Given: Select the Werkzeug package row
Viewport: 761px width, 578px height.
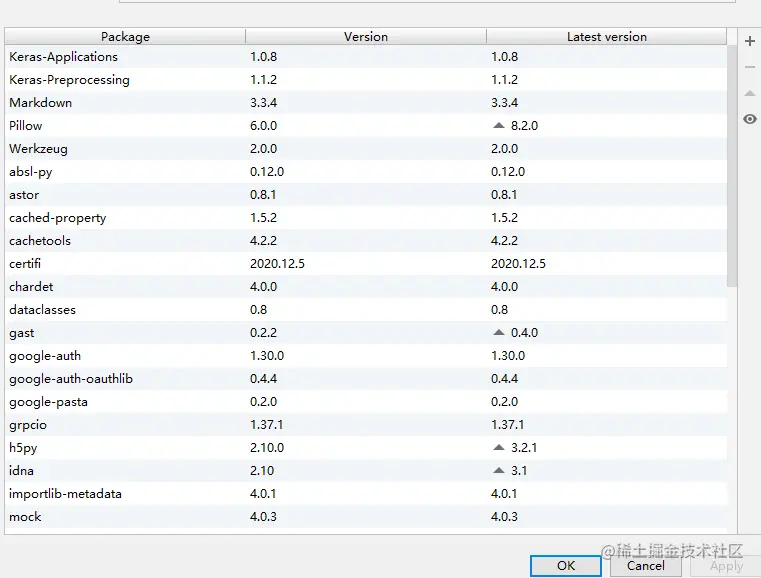Looking at the screenshot, I should tap(366, 149).
